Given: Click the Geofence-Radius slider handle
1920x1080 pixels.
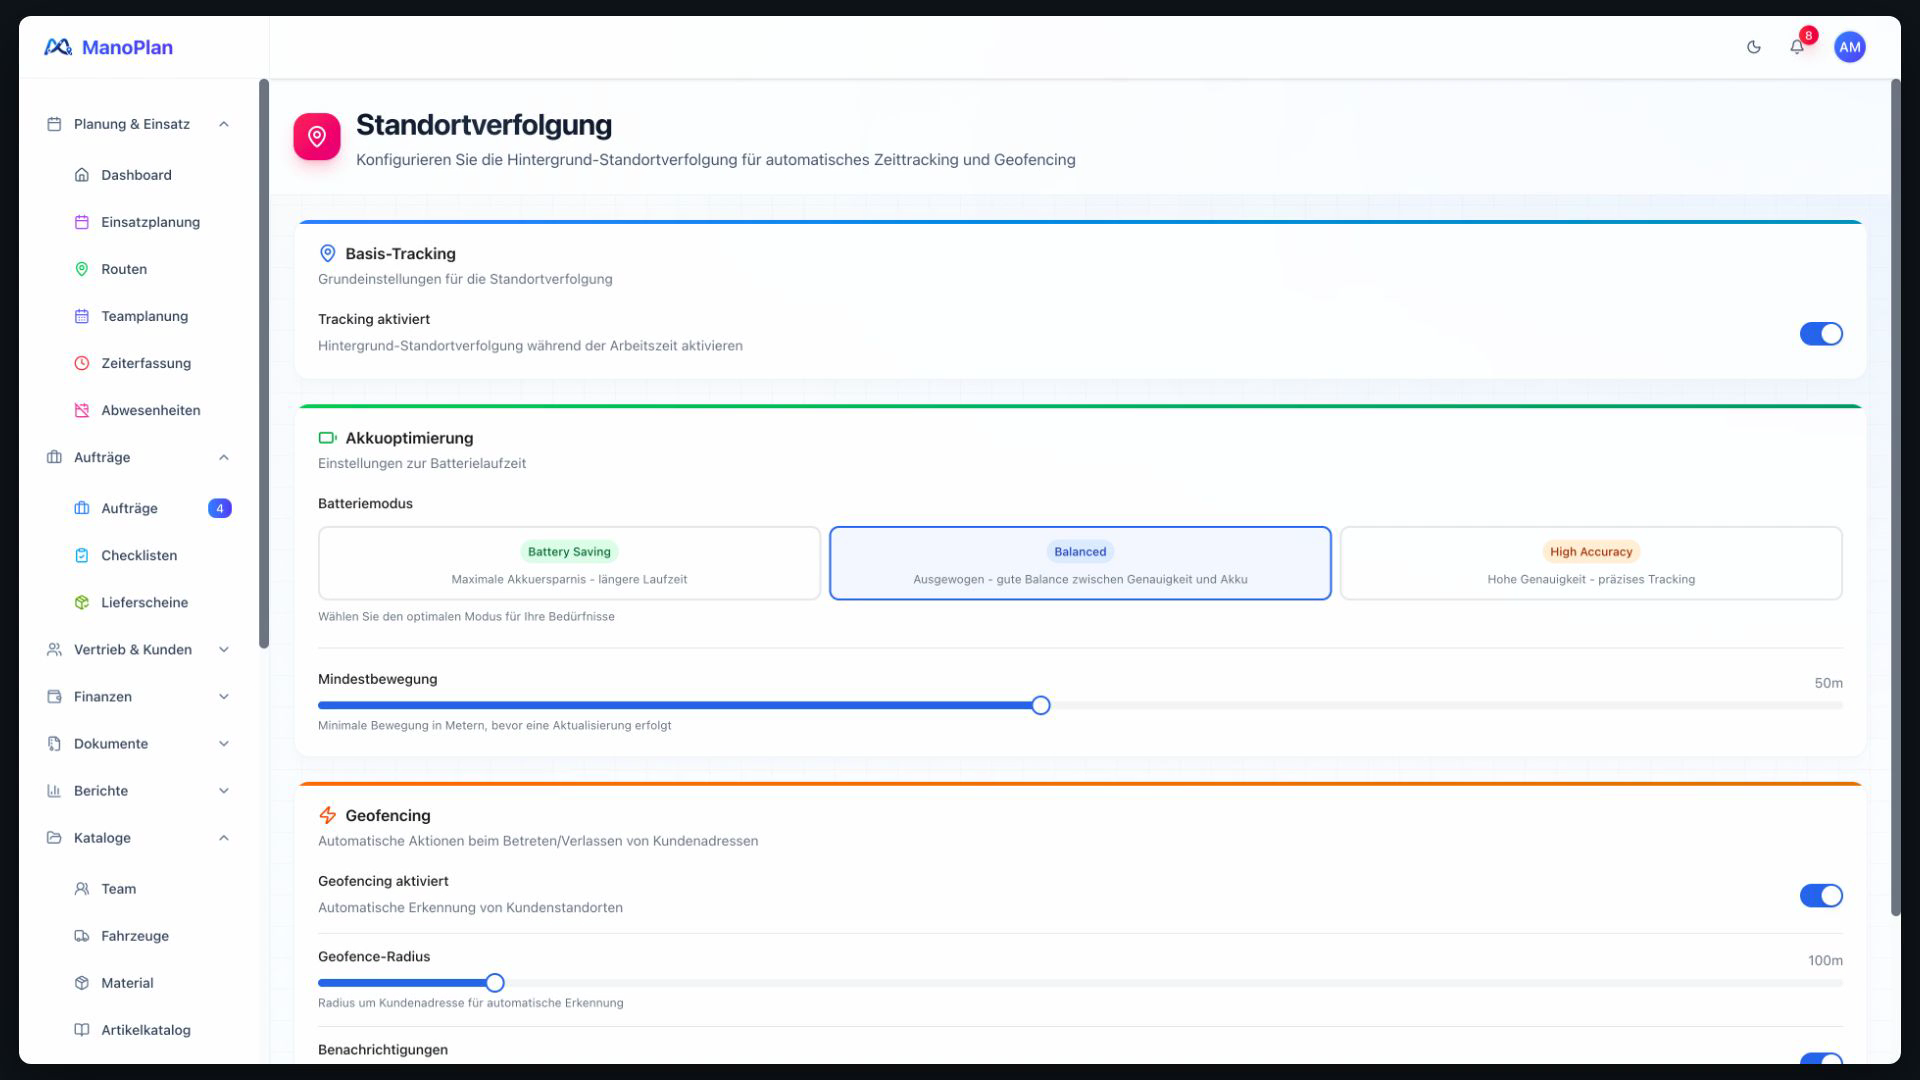Looking at the screenshot, I should point(495,983).
